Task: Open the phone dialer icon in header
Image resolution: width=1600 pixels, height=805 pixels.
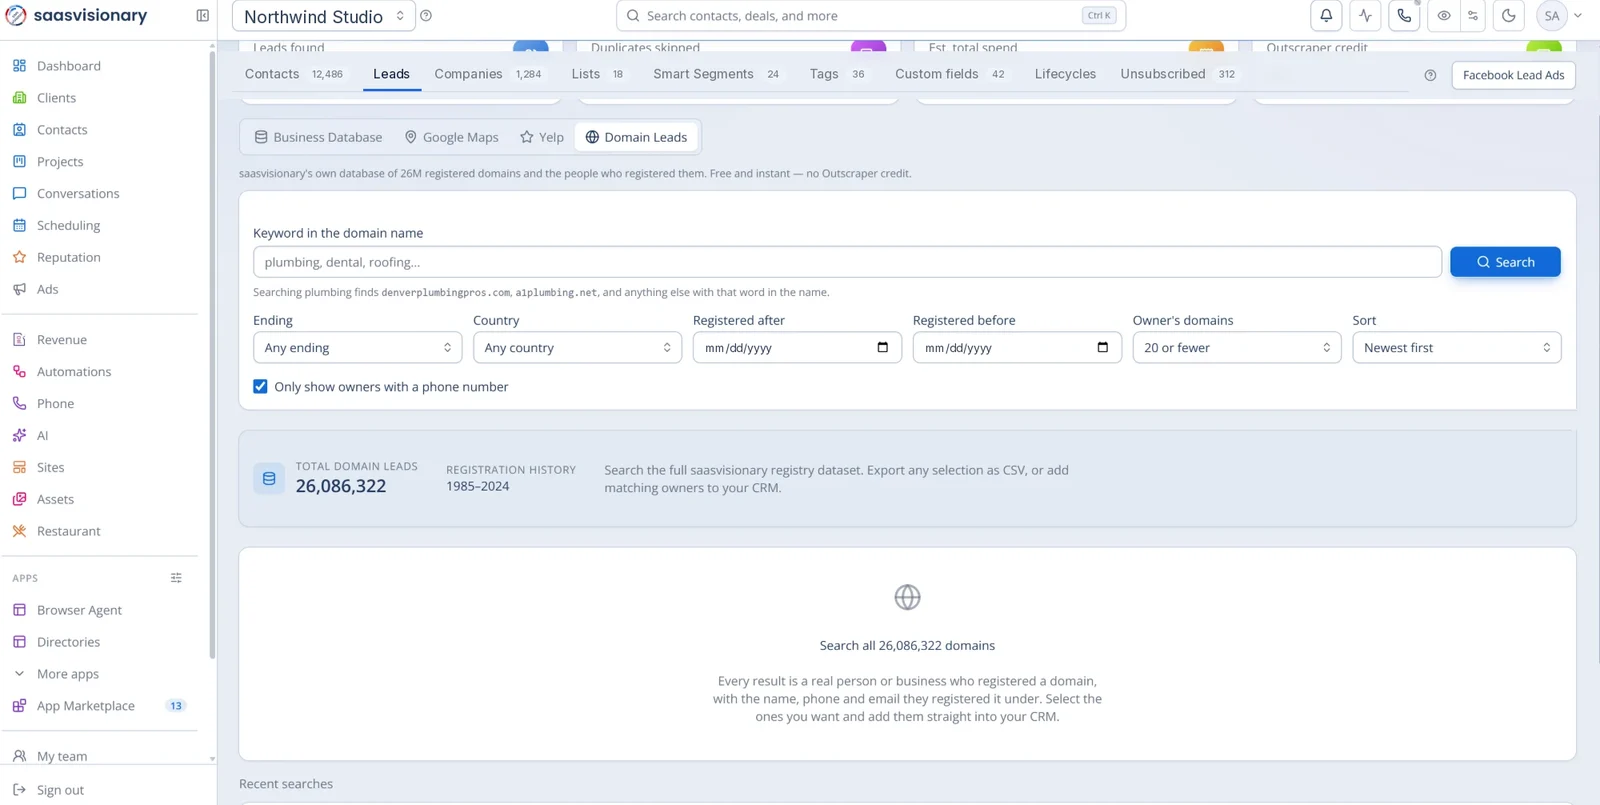Action: [x=1404, y=16]
